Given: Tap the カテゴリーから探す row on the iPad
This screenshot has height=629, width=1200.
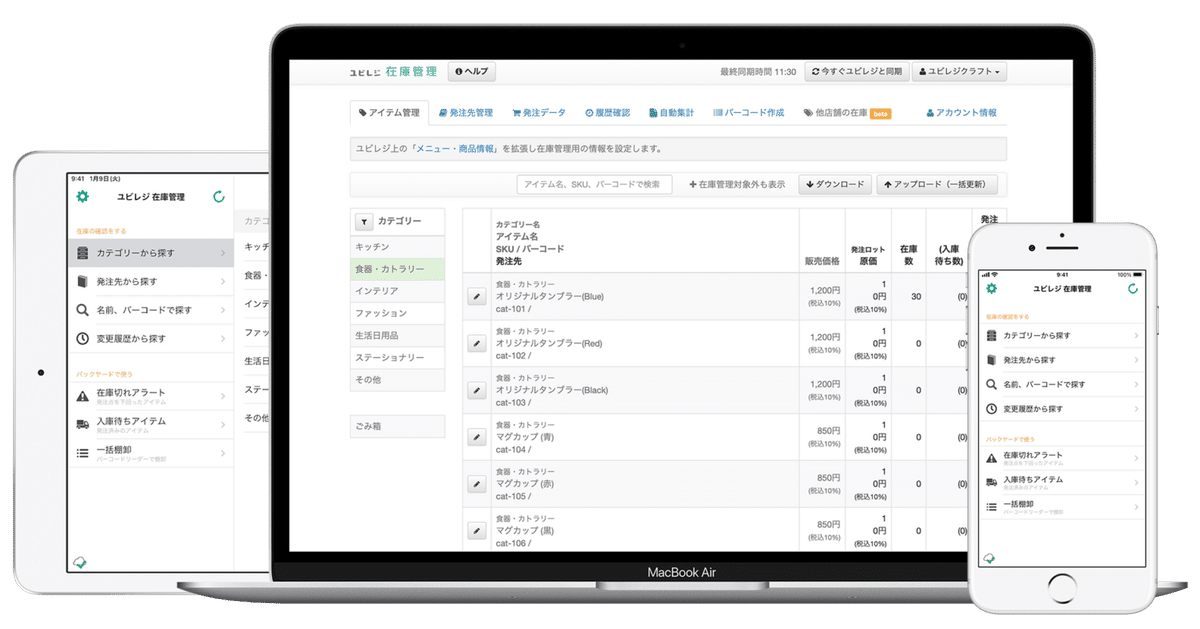Looking at the screenshot, I should pos(151,253).
